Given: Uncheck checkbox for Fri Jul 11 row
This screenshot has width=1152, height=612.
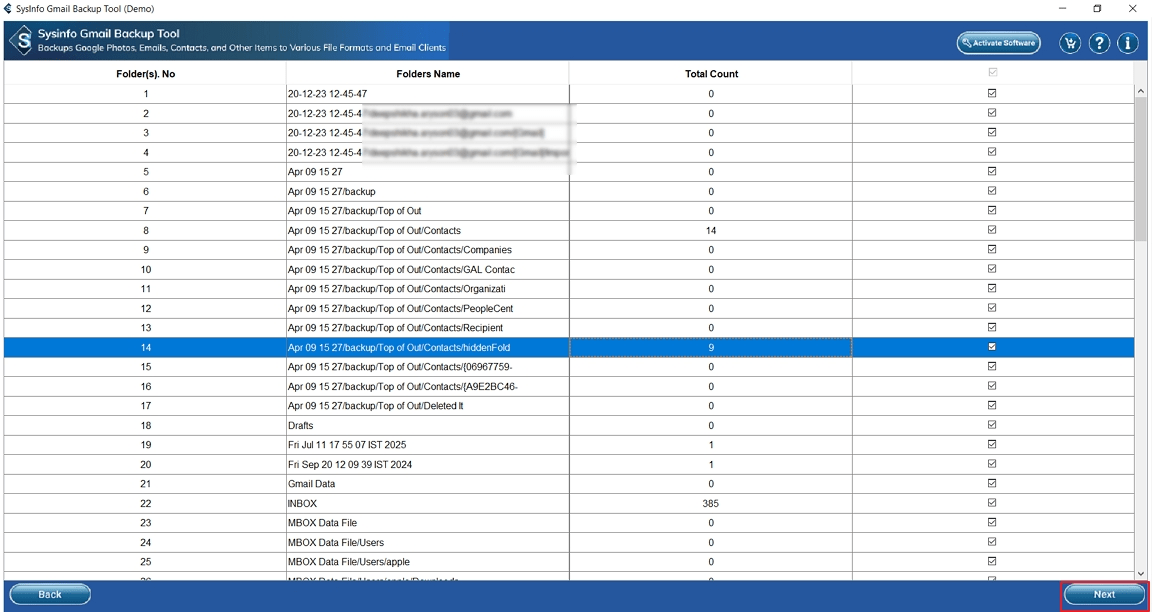Looking at the screenshot, I should (992, 444).
